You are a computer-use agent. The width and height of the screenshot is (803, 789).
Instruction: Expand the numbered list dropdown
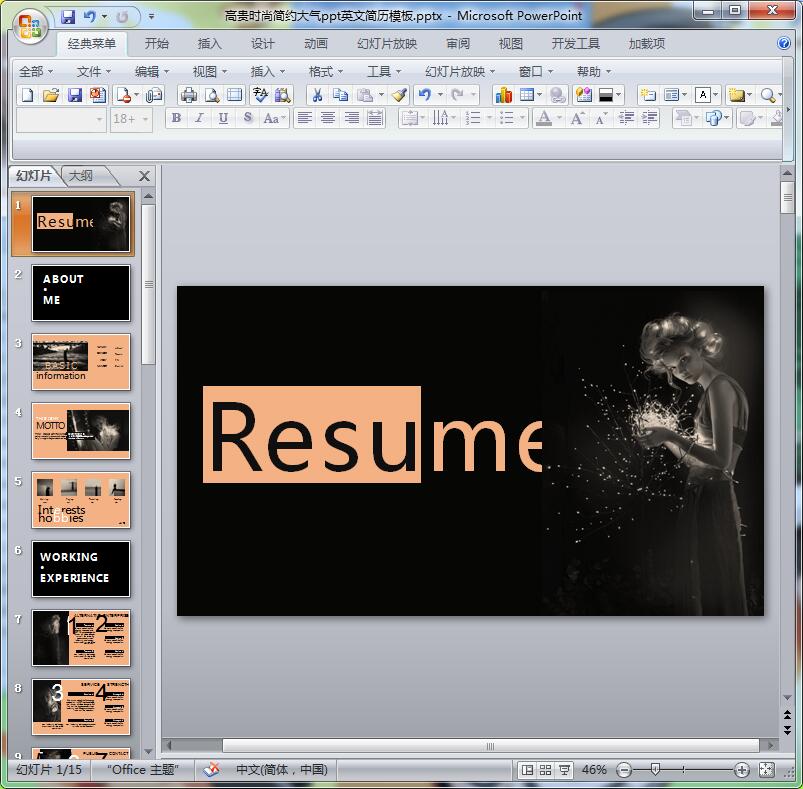click(490, 119)
